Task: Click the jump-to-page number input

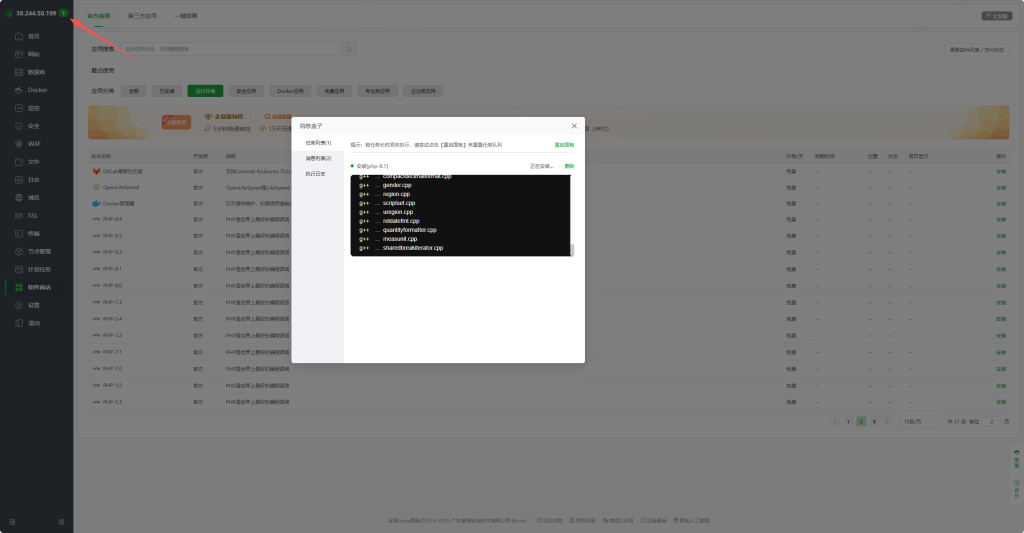Action: pos(991,422)
